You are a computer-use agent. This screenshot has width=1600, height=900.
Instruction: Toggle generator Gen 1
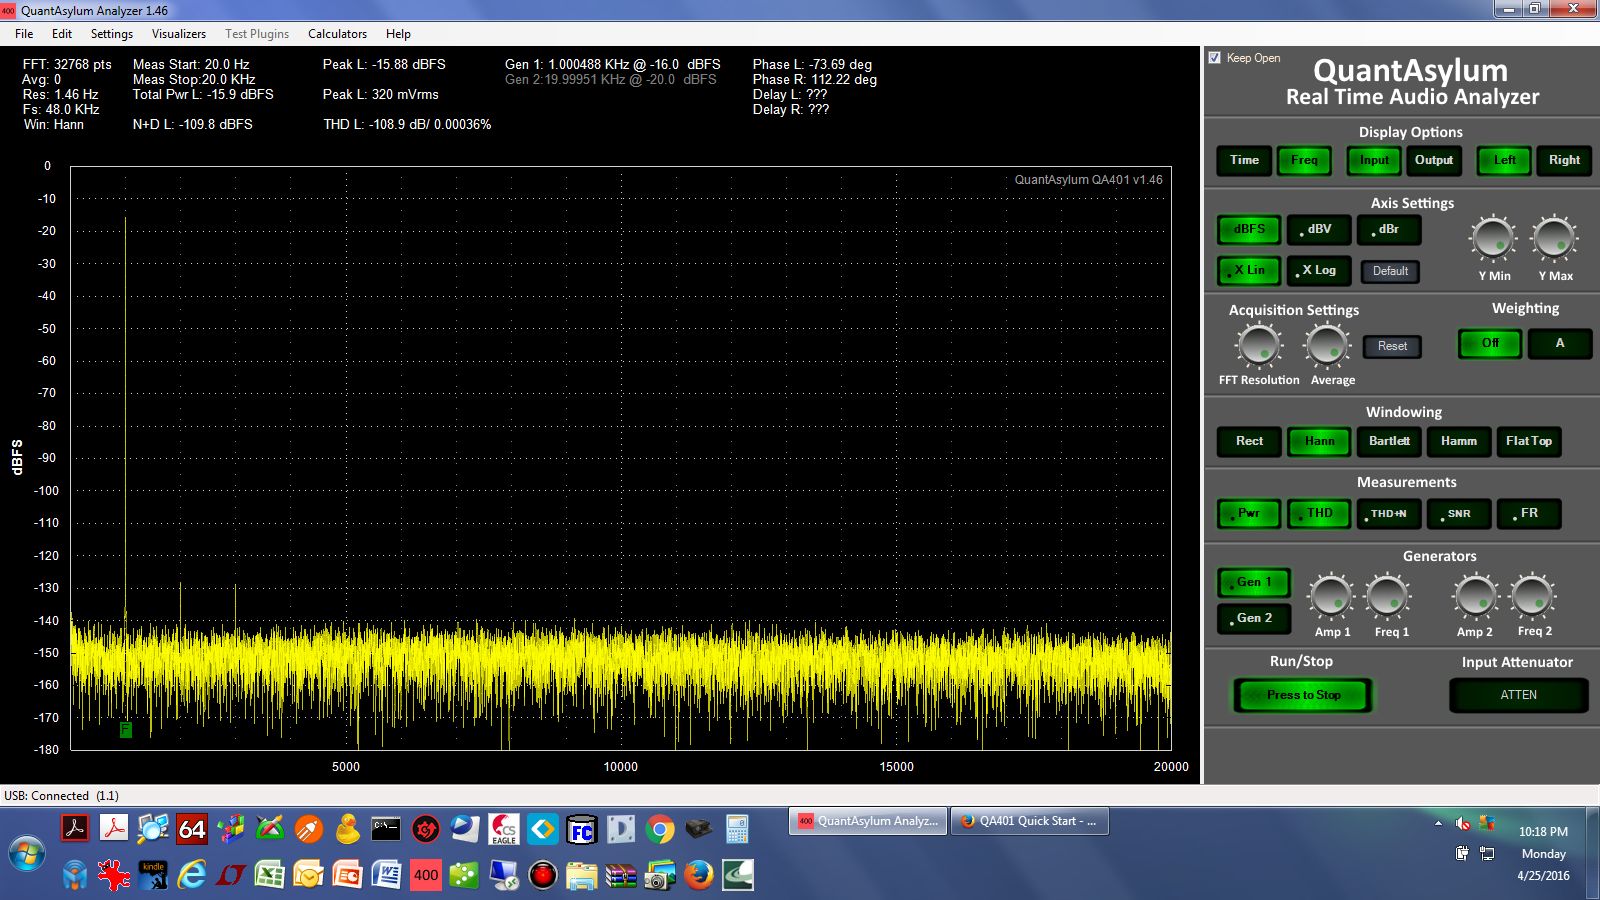point(1254,582)
